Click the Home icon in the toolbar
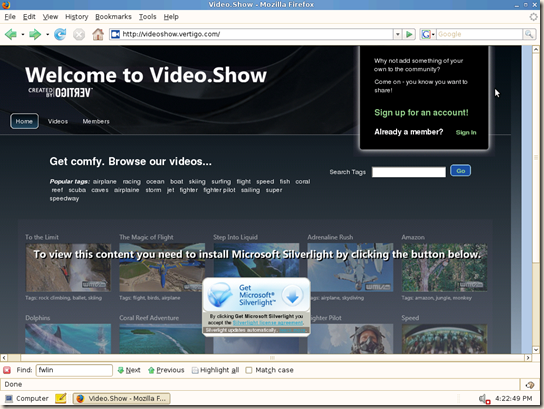The height and width of the screenshot is (409, 544). (98, 34)
